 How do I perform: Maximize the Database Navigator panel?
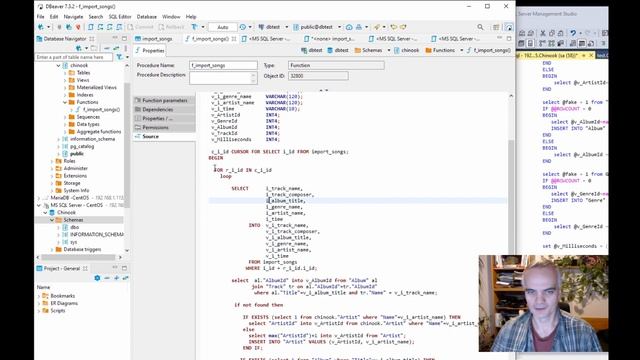point(124,38)
